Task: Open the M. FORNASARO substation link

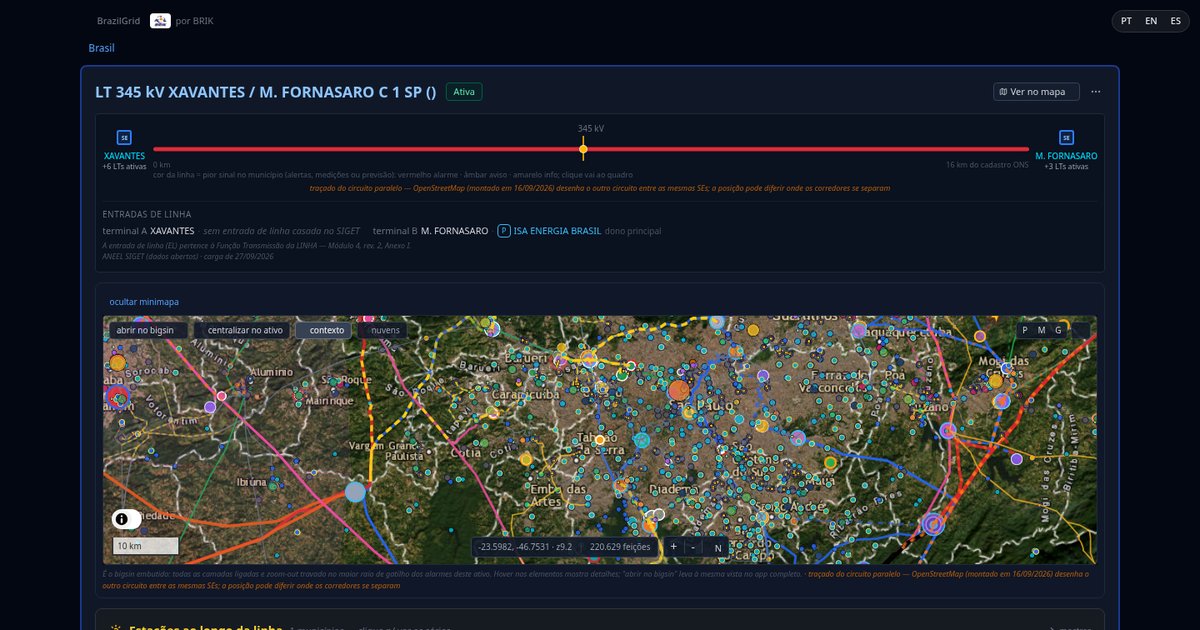Action: pos(1066,156)
